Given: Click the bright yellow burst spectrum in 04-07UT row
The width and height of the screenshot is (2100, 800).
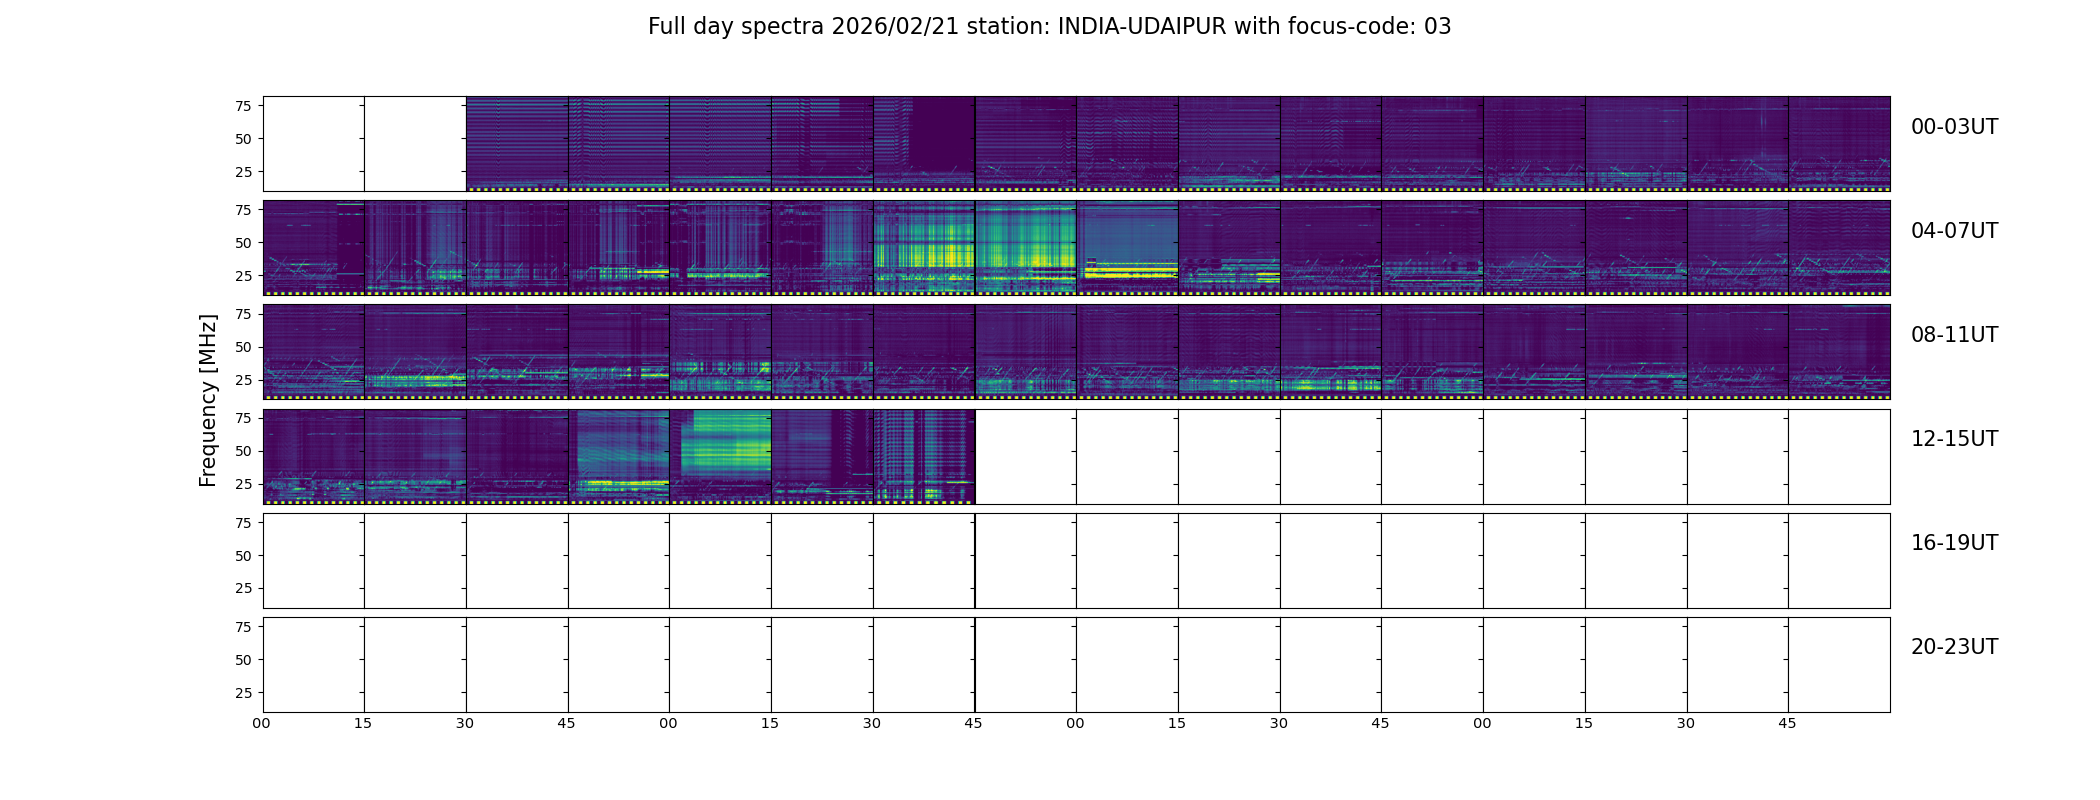Looking at the screenshot, I should pyautogui.click(x=1025, y=248).
